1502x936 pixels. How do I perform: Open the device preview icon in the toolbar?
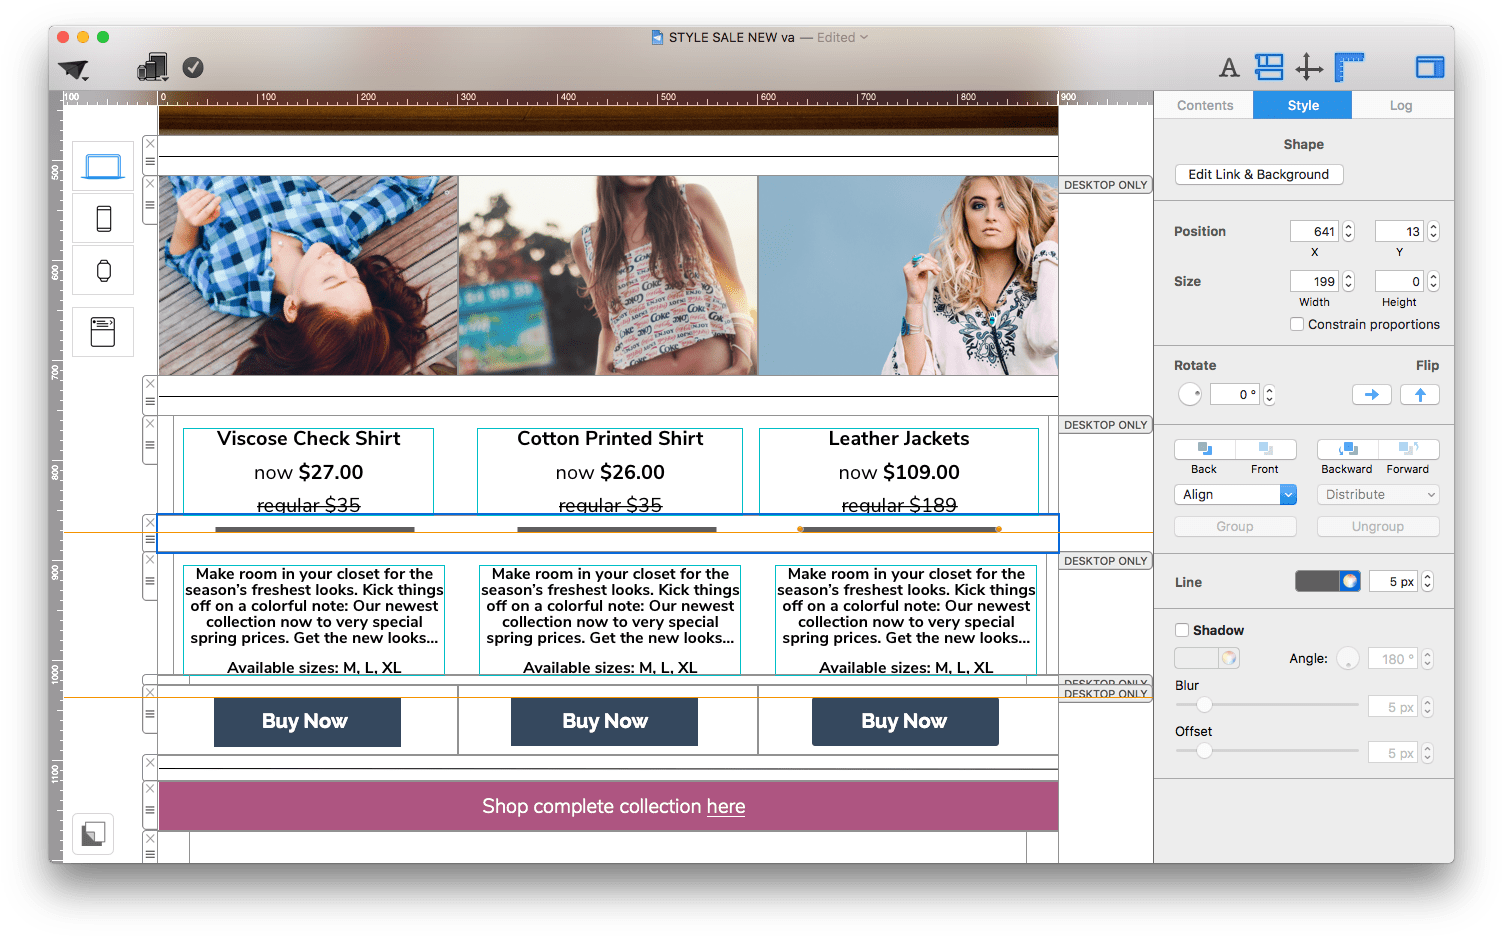(152, 67)
